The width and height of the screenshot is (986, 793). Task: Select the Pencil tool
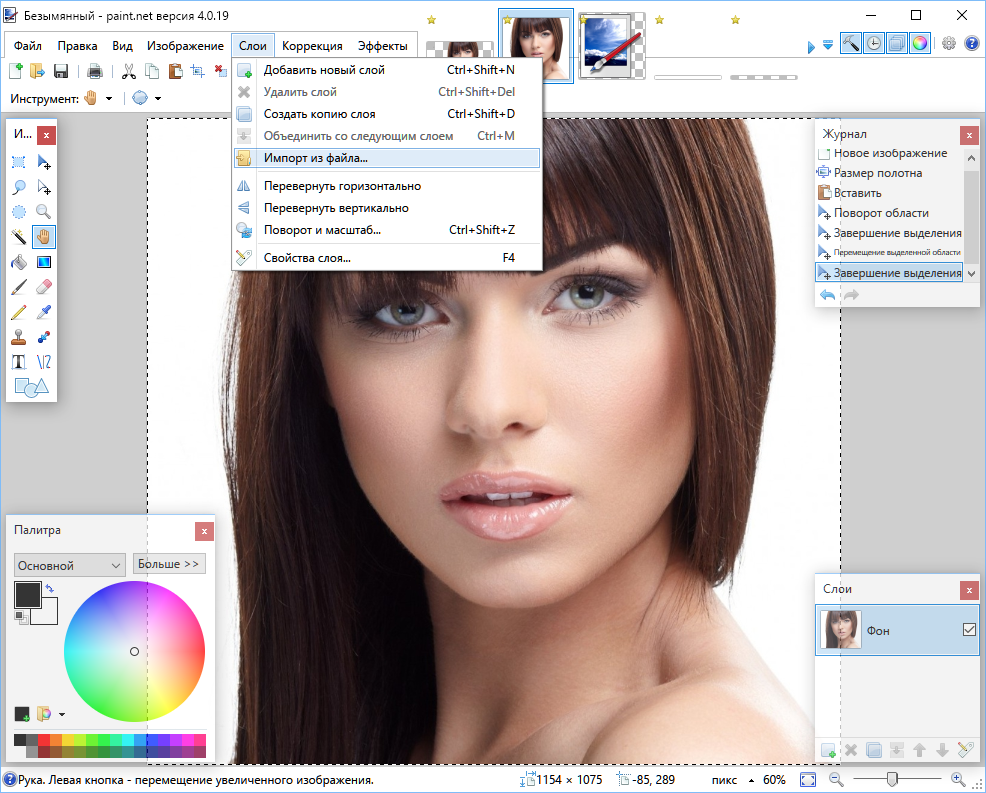tap(18, 312)
